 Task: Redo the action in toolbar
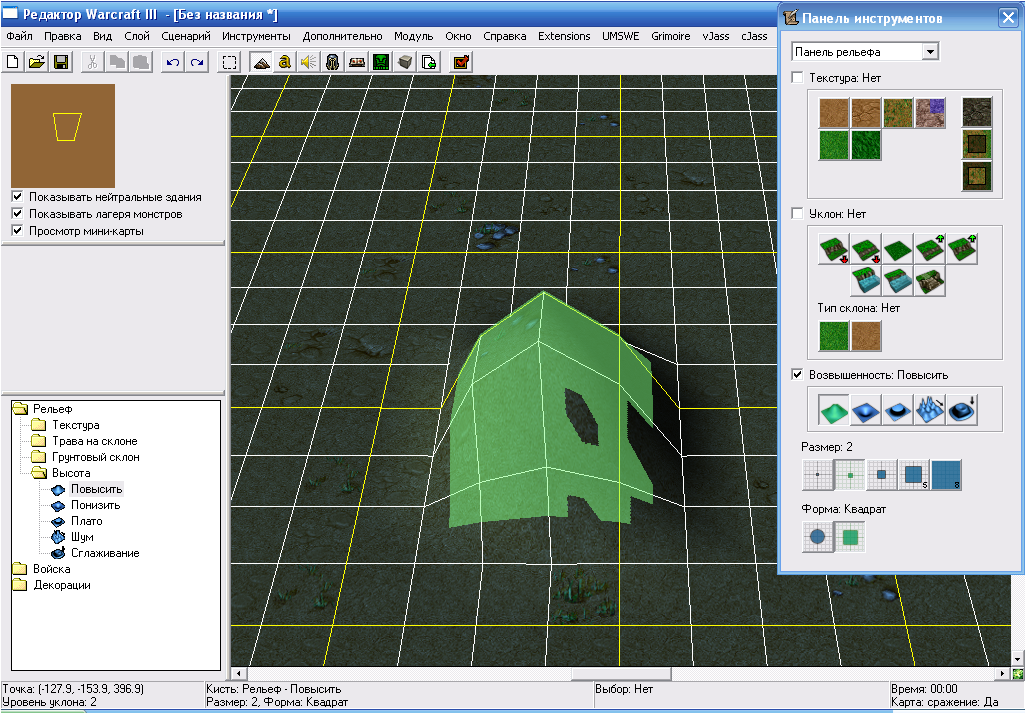pyautogui.click(x=197, y=62)
